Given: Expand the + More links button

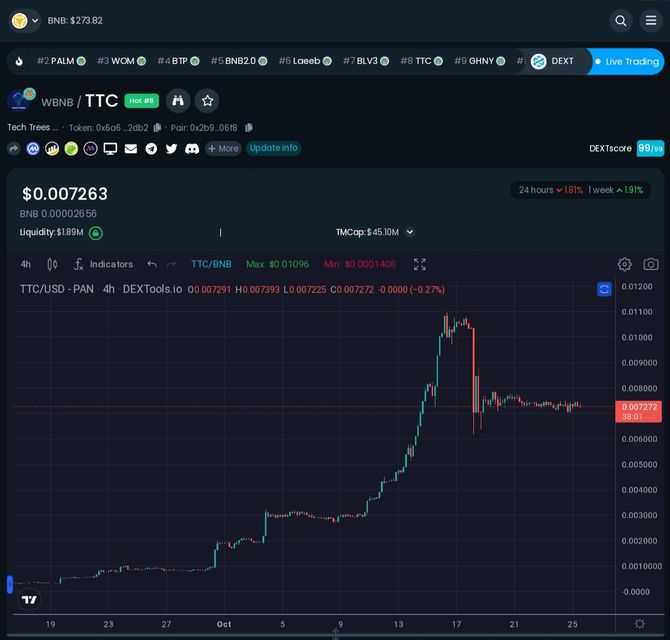Looking at the screenshot, I should coord(223,148).
